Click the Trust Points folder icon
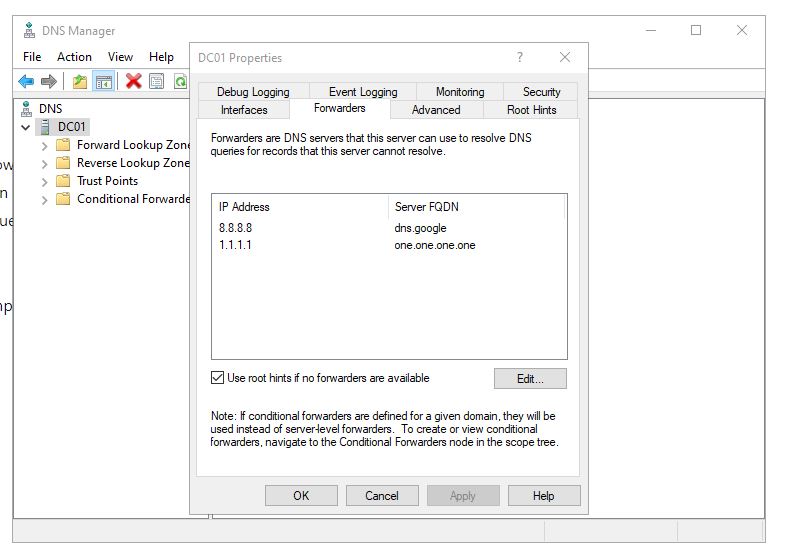The image size is (809, 553). tap(63, 181)
